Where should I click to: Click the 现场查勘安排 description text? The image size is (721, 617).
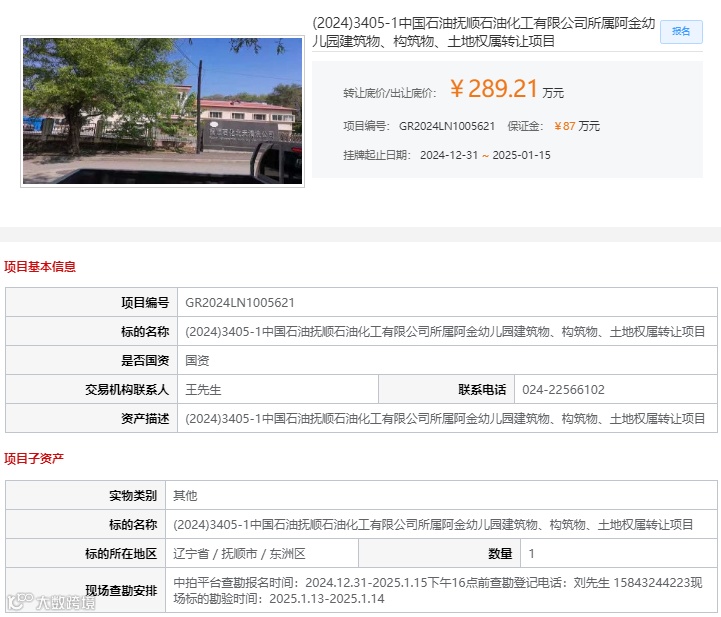coord(438,590)
